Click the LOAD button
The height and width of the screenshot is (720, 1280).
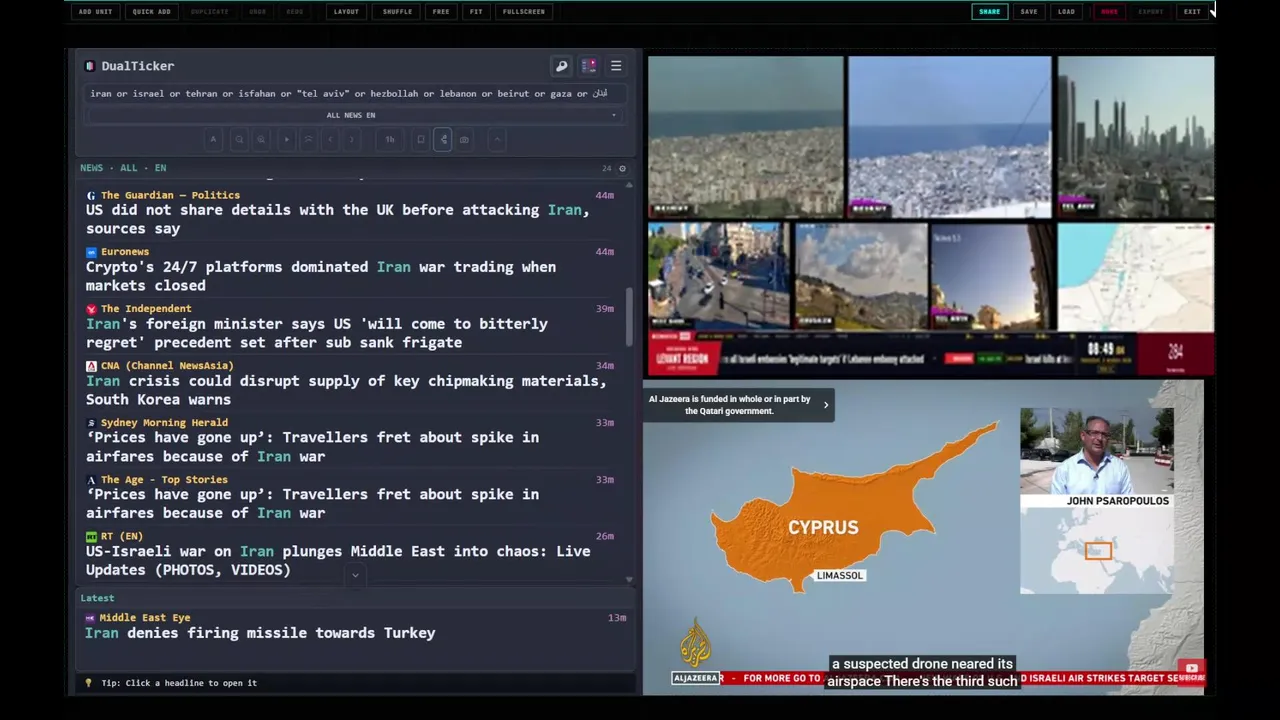[1066, 12]
